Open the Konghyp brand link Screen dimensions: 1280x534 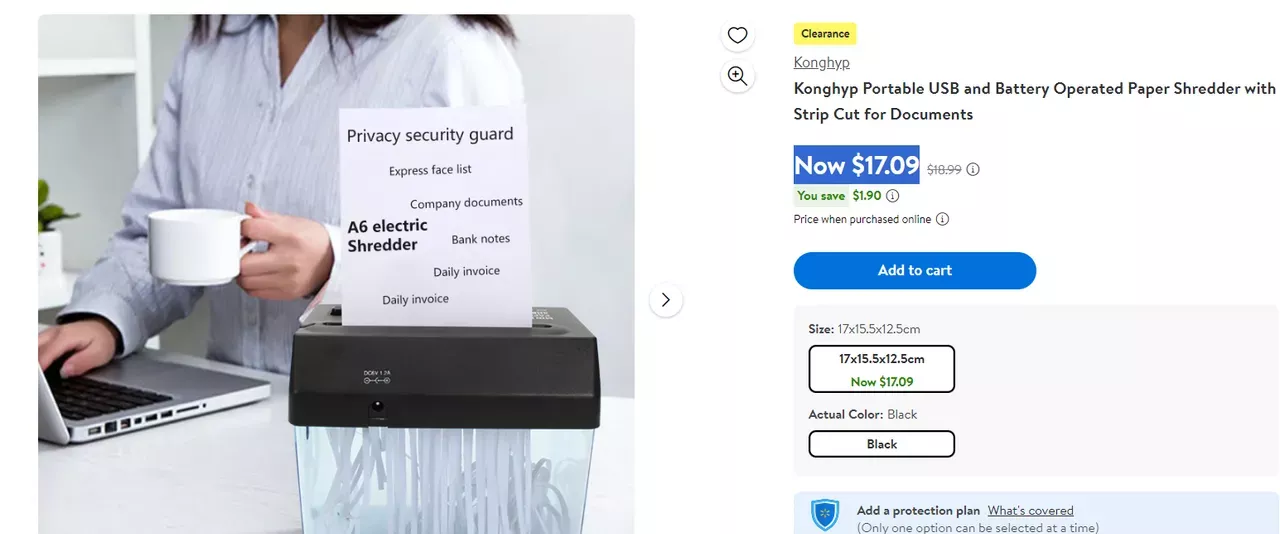(822, 62)
